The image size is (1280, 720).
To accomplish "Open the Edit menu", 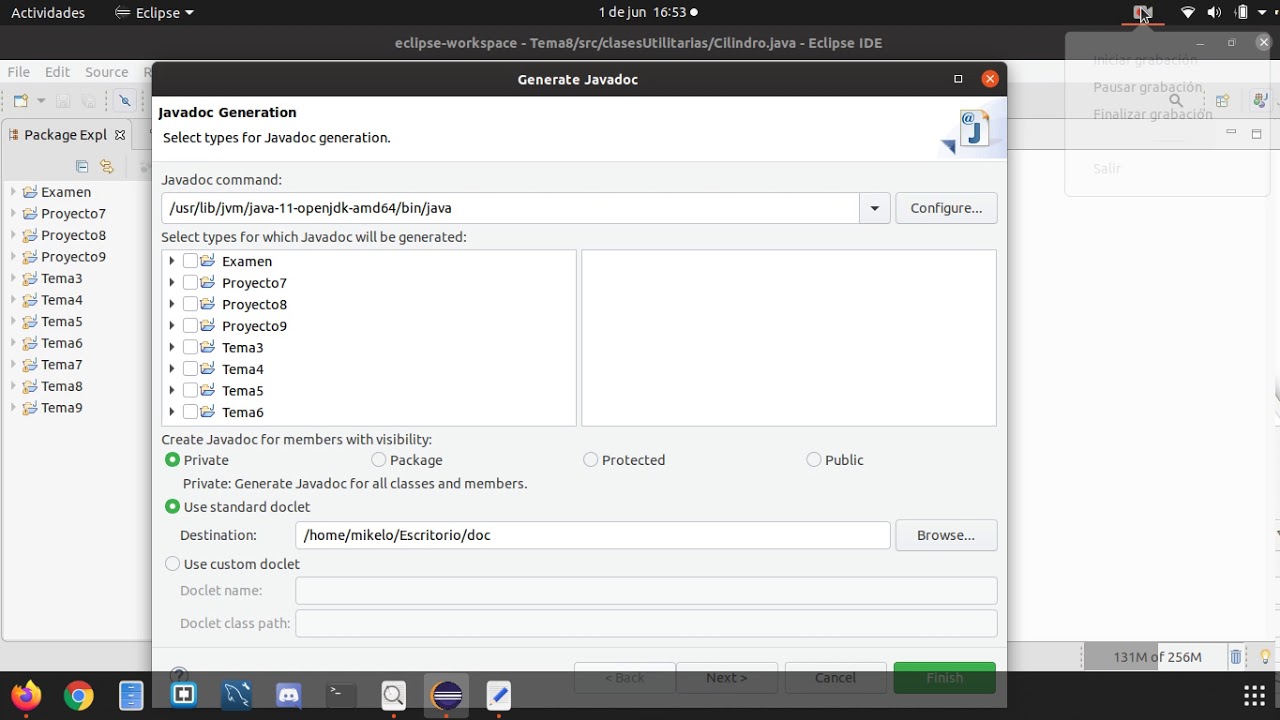I will 57,72.
